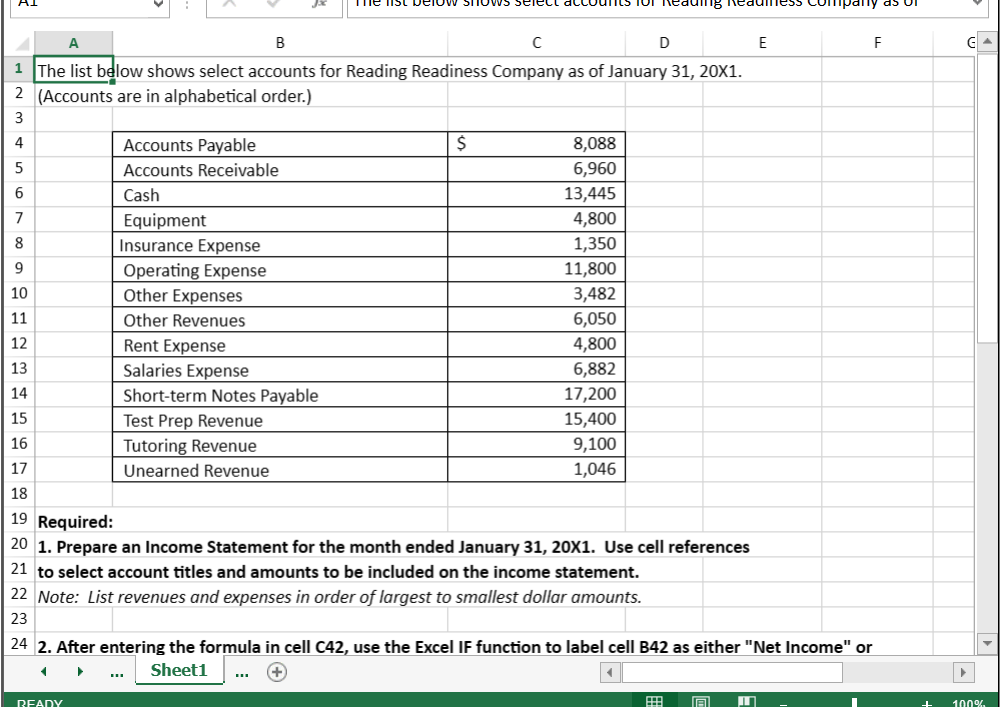Image resolution: width=1002 pixels, height=707 pixels.
Task: Click the sheet navigation forward arrow
Action: click(x=80, y=671)
